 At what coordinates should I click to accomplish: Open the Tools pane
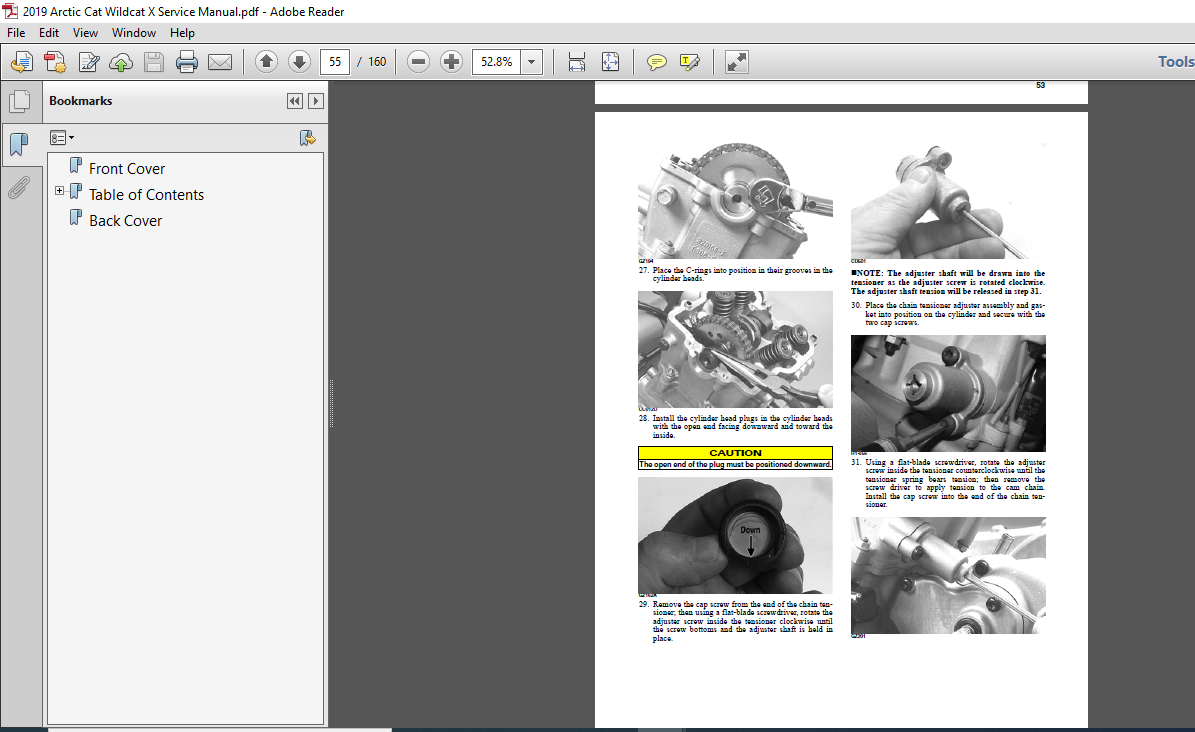pos(1175,62)
